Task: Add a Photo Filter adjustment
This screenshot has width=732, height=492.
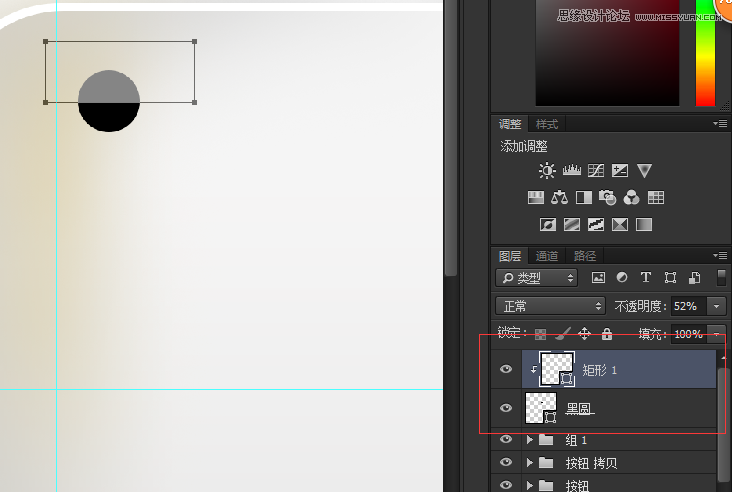Action: click(607, 197)
